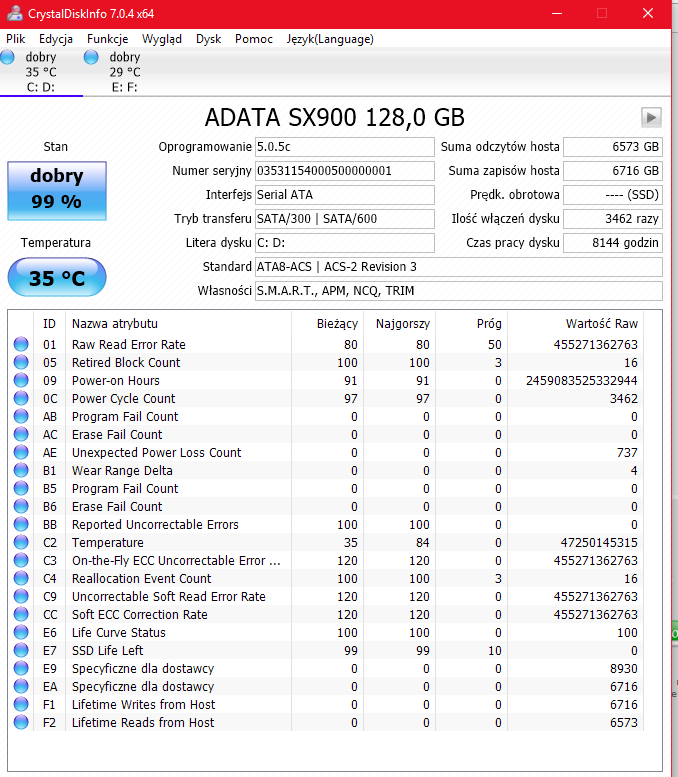The width and height of the screenshot is (678, 777).
Task: Click status circle for Power Cycle Count
Action: tap(21, 398)
